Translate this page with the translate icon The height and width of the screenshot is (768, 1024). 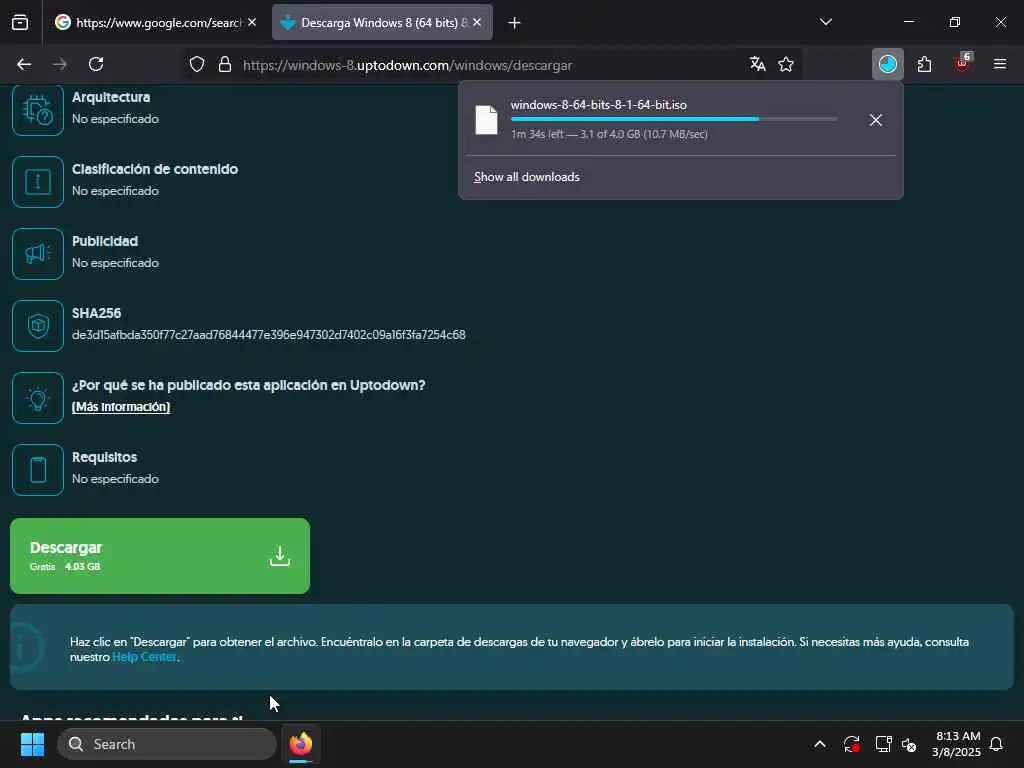[758, 64]
